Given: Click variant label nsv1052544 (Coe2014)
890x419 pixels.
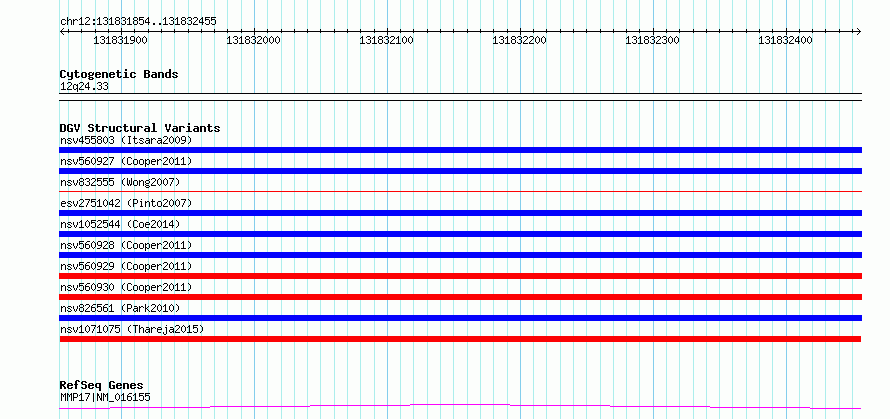Looking at the screenshot, I should (x=120, y=224).
